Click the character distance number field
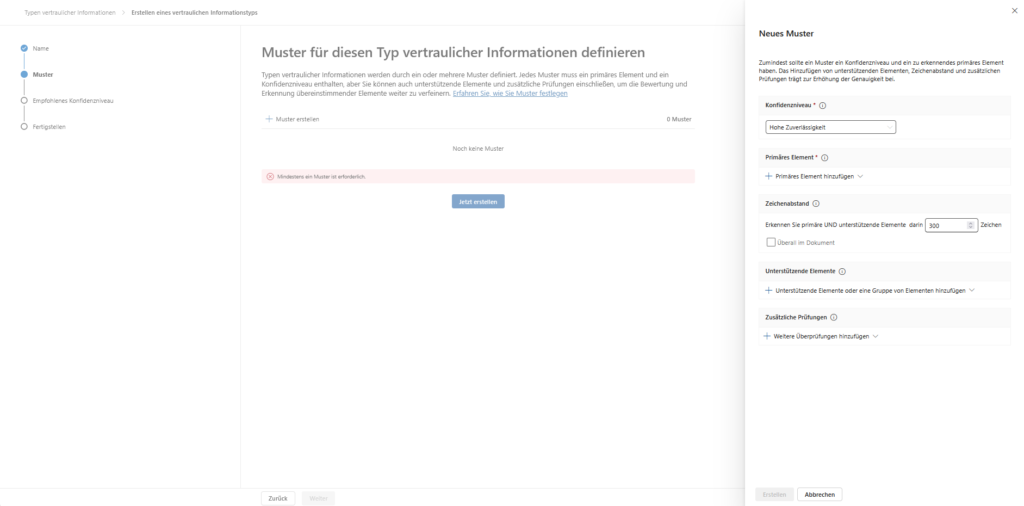 click(x=945, y=225)
